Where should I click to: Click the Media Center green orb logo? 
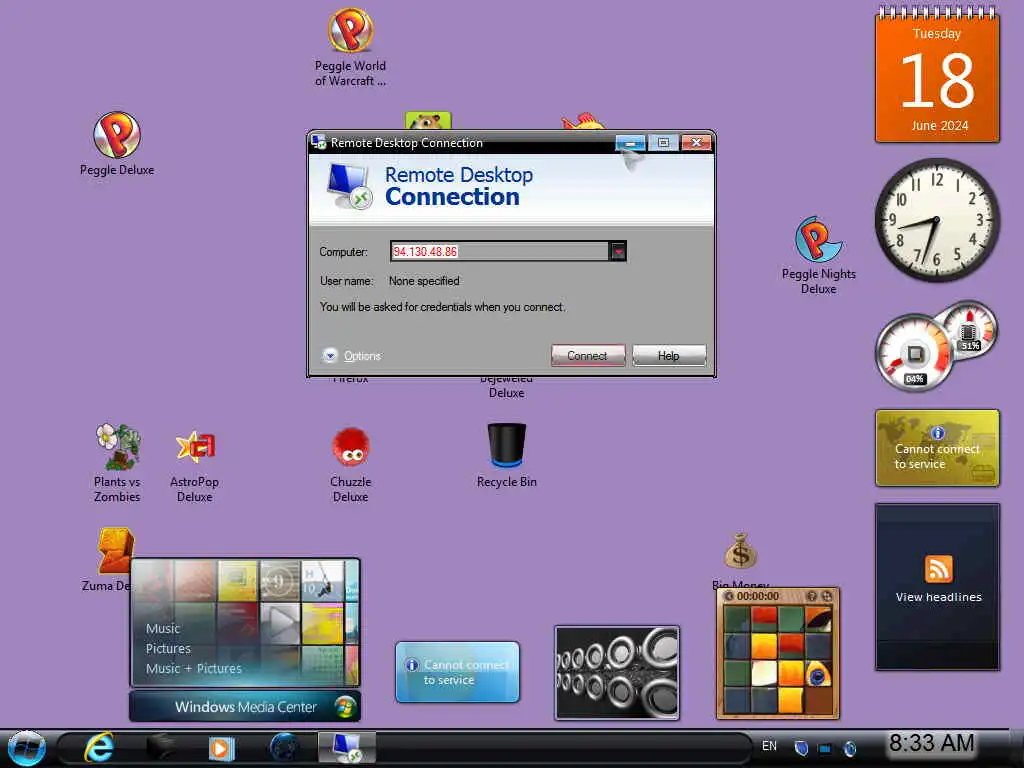[x=345, y=707]
